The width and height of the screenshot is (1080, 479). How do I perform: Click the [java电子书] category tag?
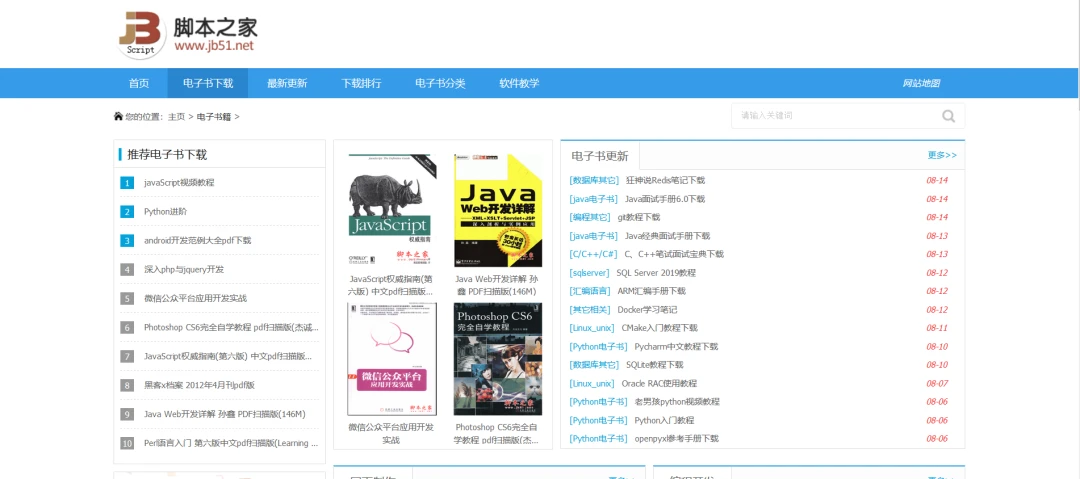(x=593, y=199)
